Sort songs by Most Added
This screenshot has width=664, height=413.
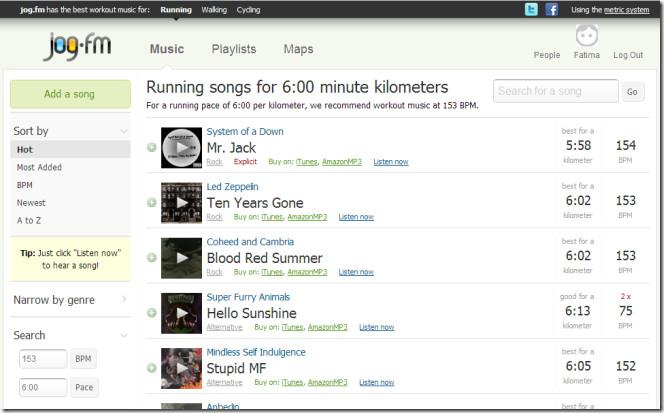(x=39, y=167)
